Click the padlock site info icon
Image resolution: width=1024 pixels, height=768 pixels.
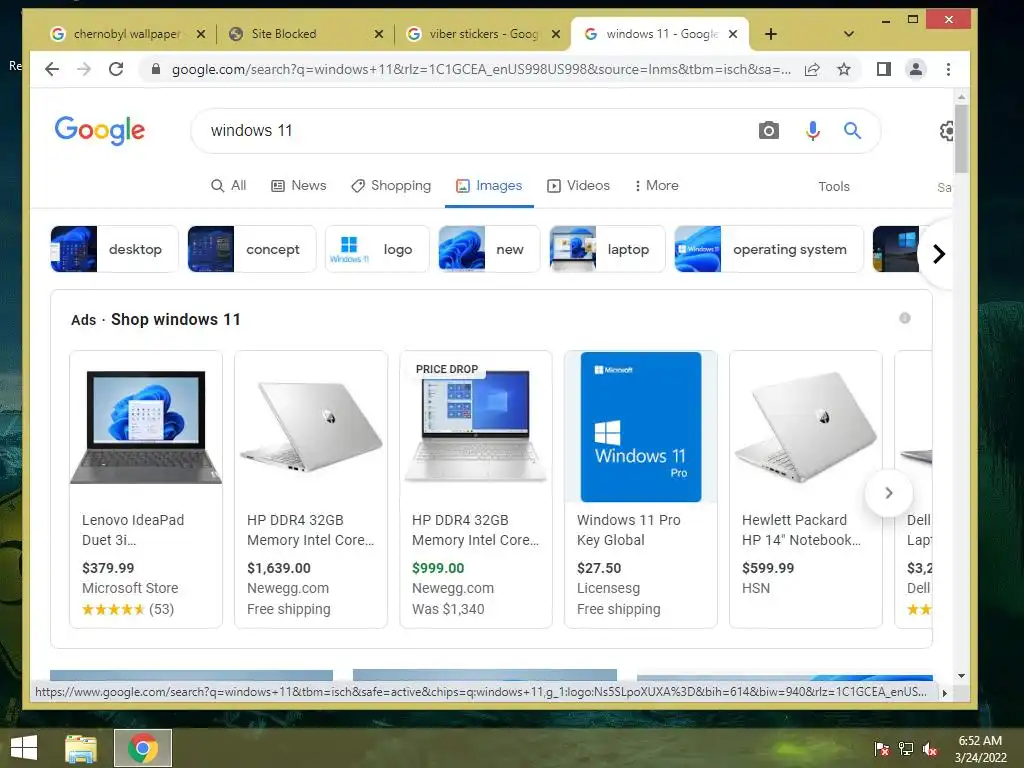[155, 69]
